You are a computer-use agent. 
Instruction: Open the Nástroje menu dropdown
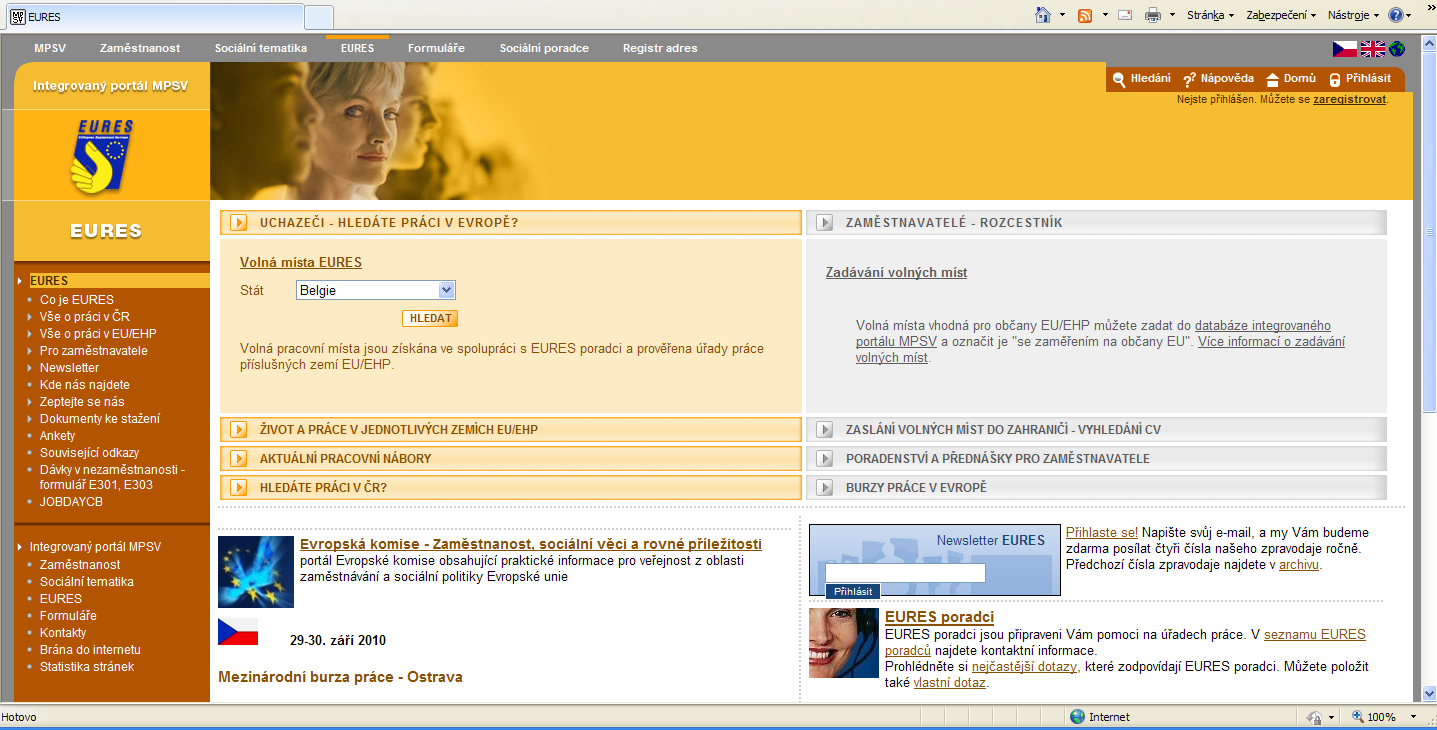click(x=1353, y=15)
